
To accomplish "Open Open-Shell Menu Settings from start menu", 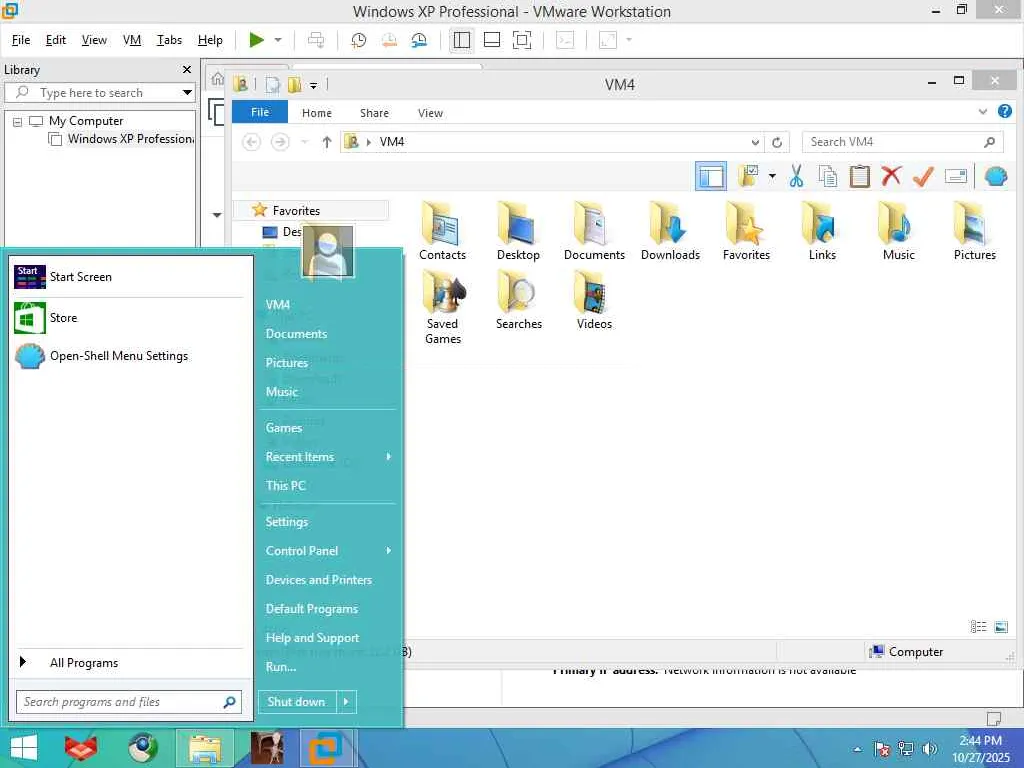I will point(129,356).
